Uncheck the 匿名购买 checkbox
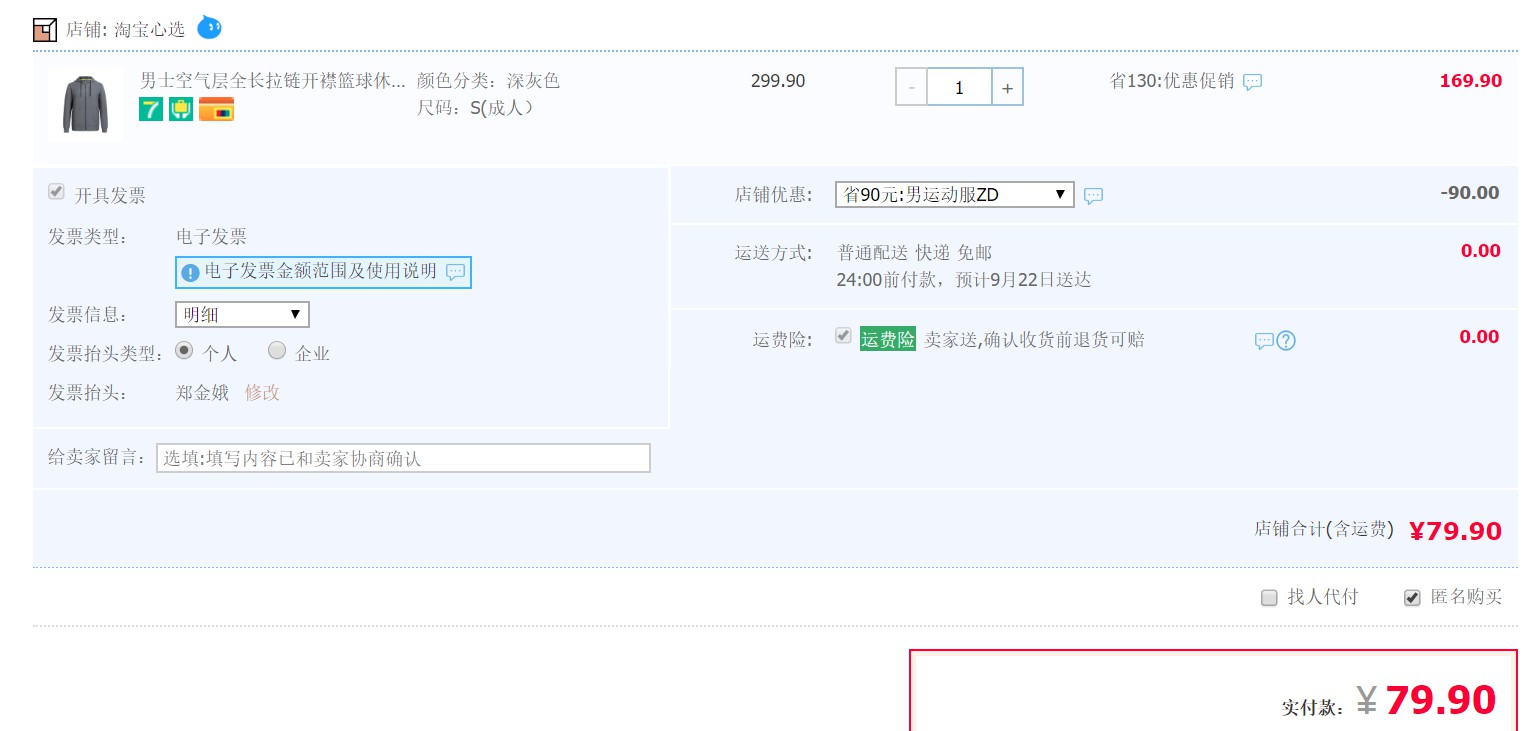The height and width of the screenshot is (731, 1535). 1412,598
